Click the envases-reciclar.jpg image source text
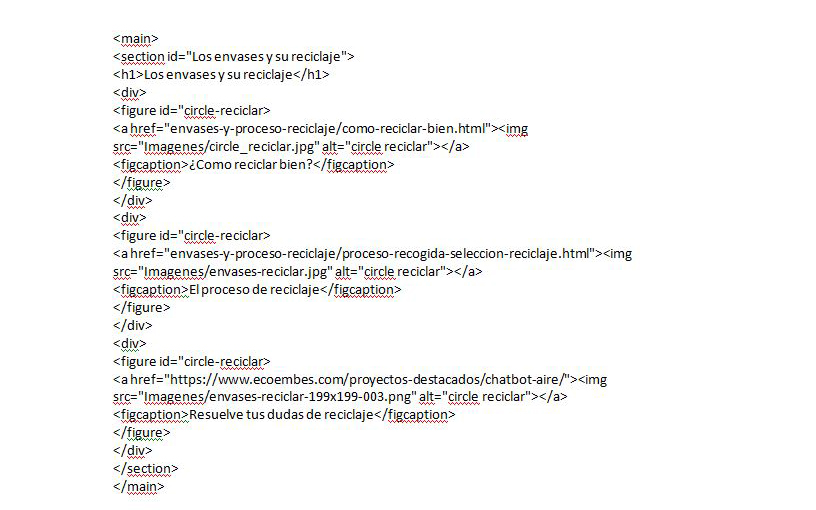The height and width of the screenshot is (510, 816). (x=235, y=272)
